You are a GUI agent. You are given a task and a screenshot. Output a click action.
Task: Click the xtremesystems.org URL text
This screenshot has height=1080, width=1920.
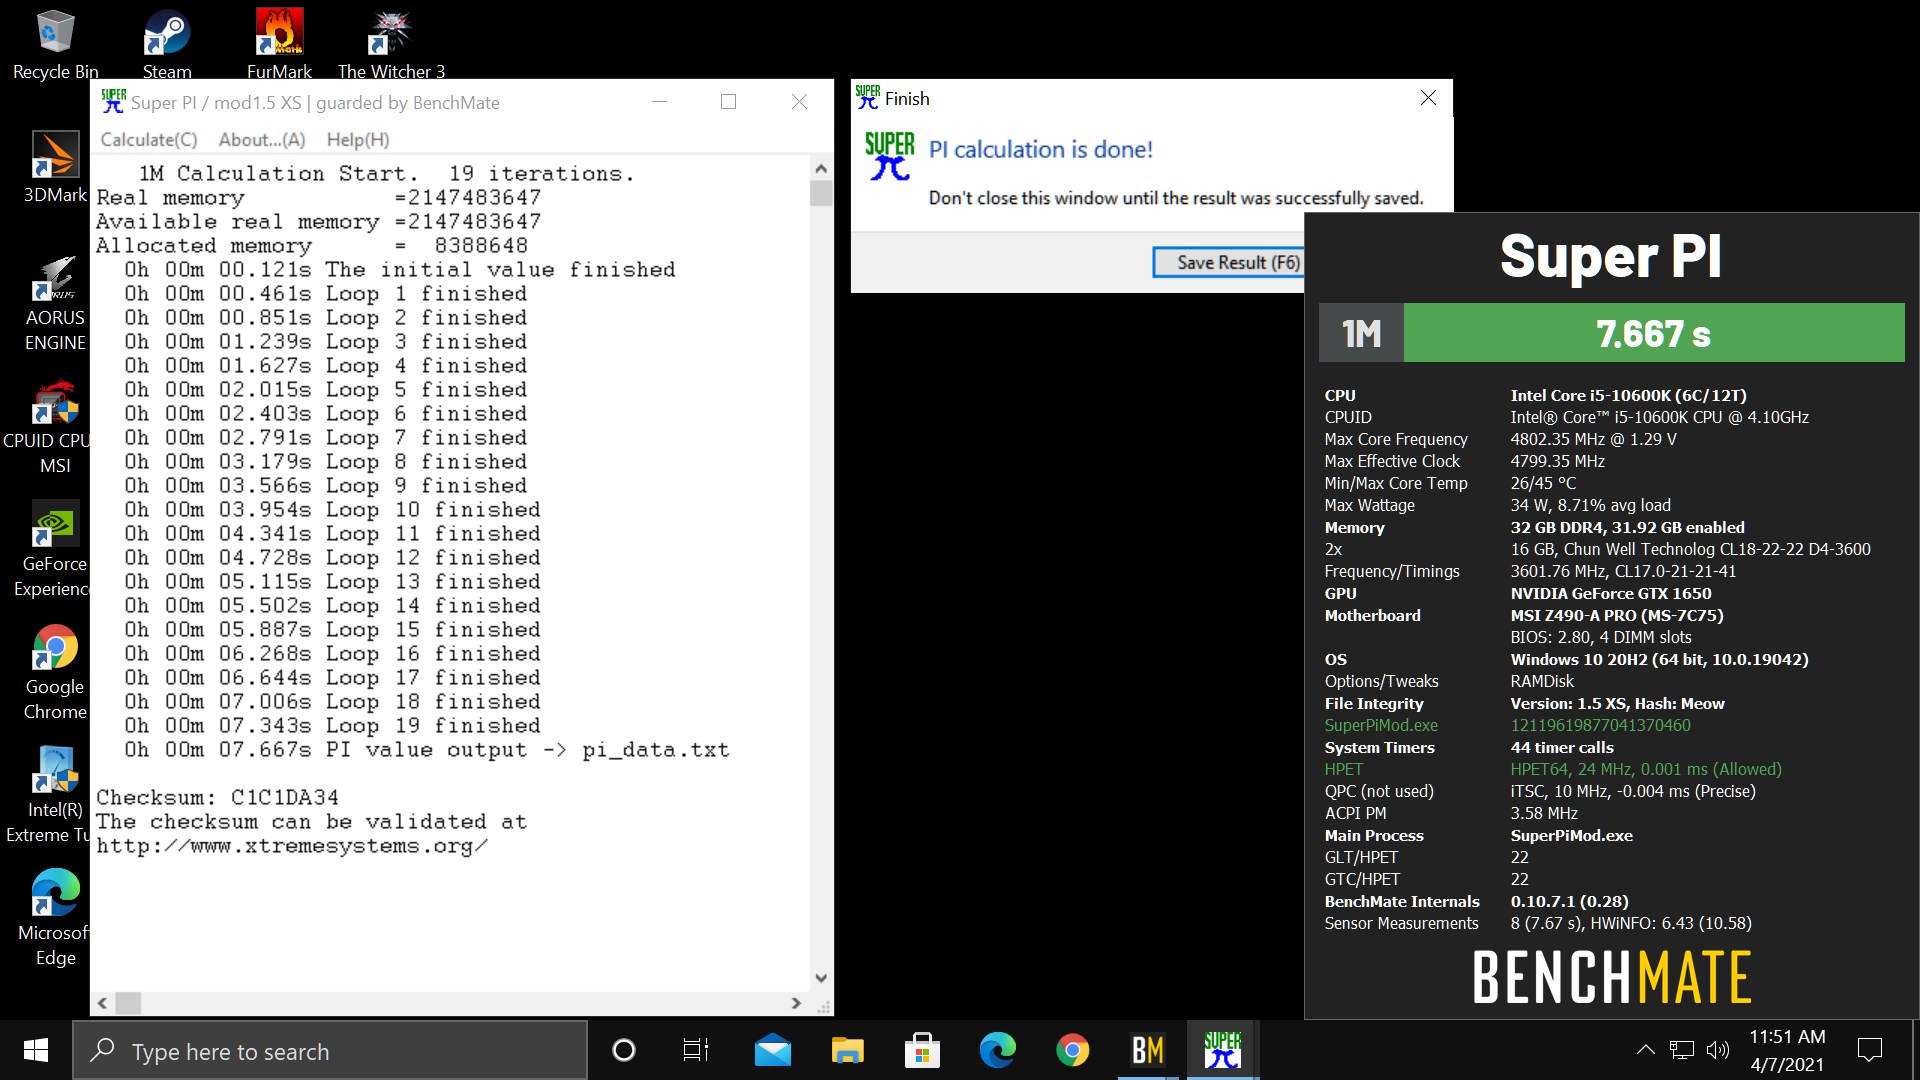292,846
